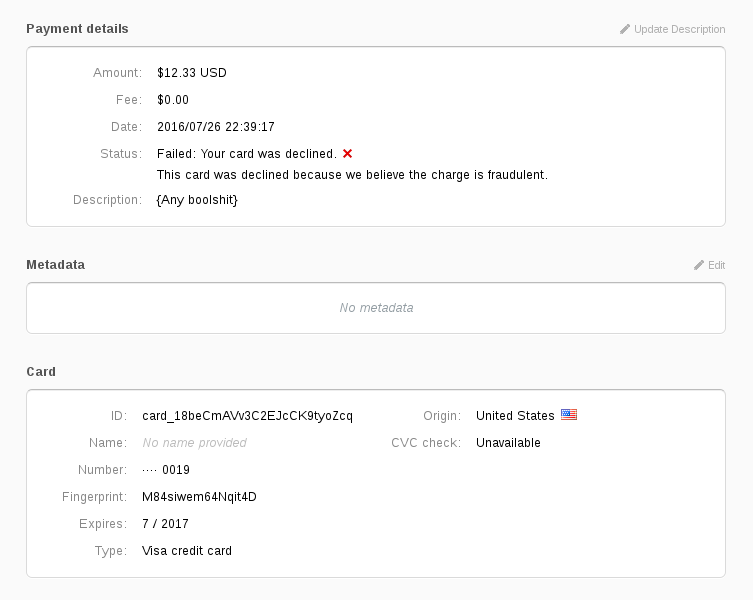Click 'No name provided' in the Card section
This screenshot has height=600, width=753.
194,443
